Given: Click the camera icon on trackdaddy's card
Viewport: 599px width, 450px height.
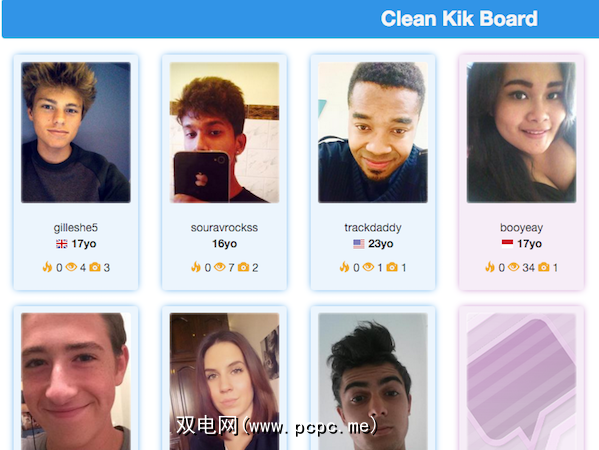Looking at the screenshot, I should coord(392,267).
